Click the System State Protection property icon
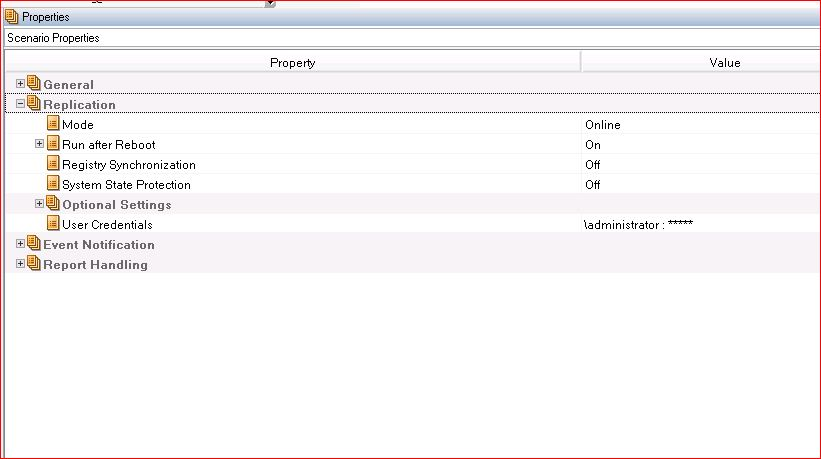Viewport: 821px width, 459px height. click(x=53, y=183)
